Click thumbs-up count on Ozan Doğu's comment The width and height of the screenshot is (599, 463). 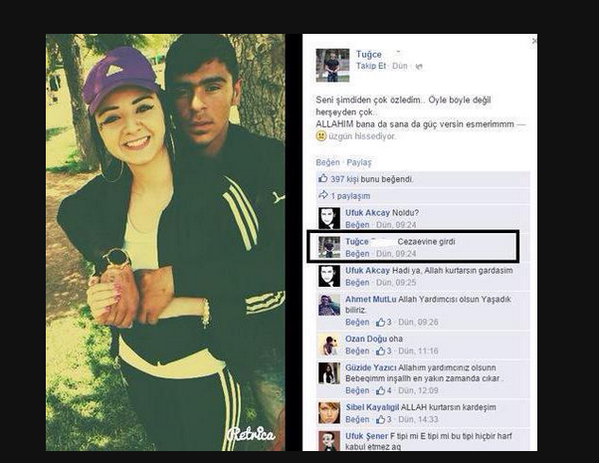384,351
